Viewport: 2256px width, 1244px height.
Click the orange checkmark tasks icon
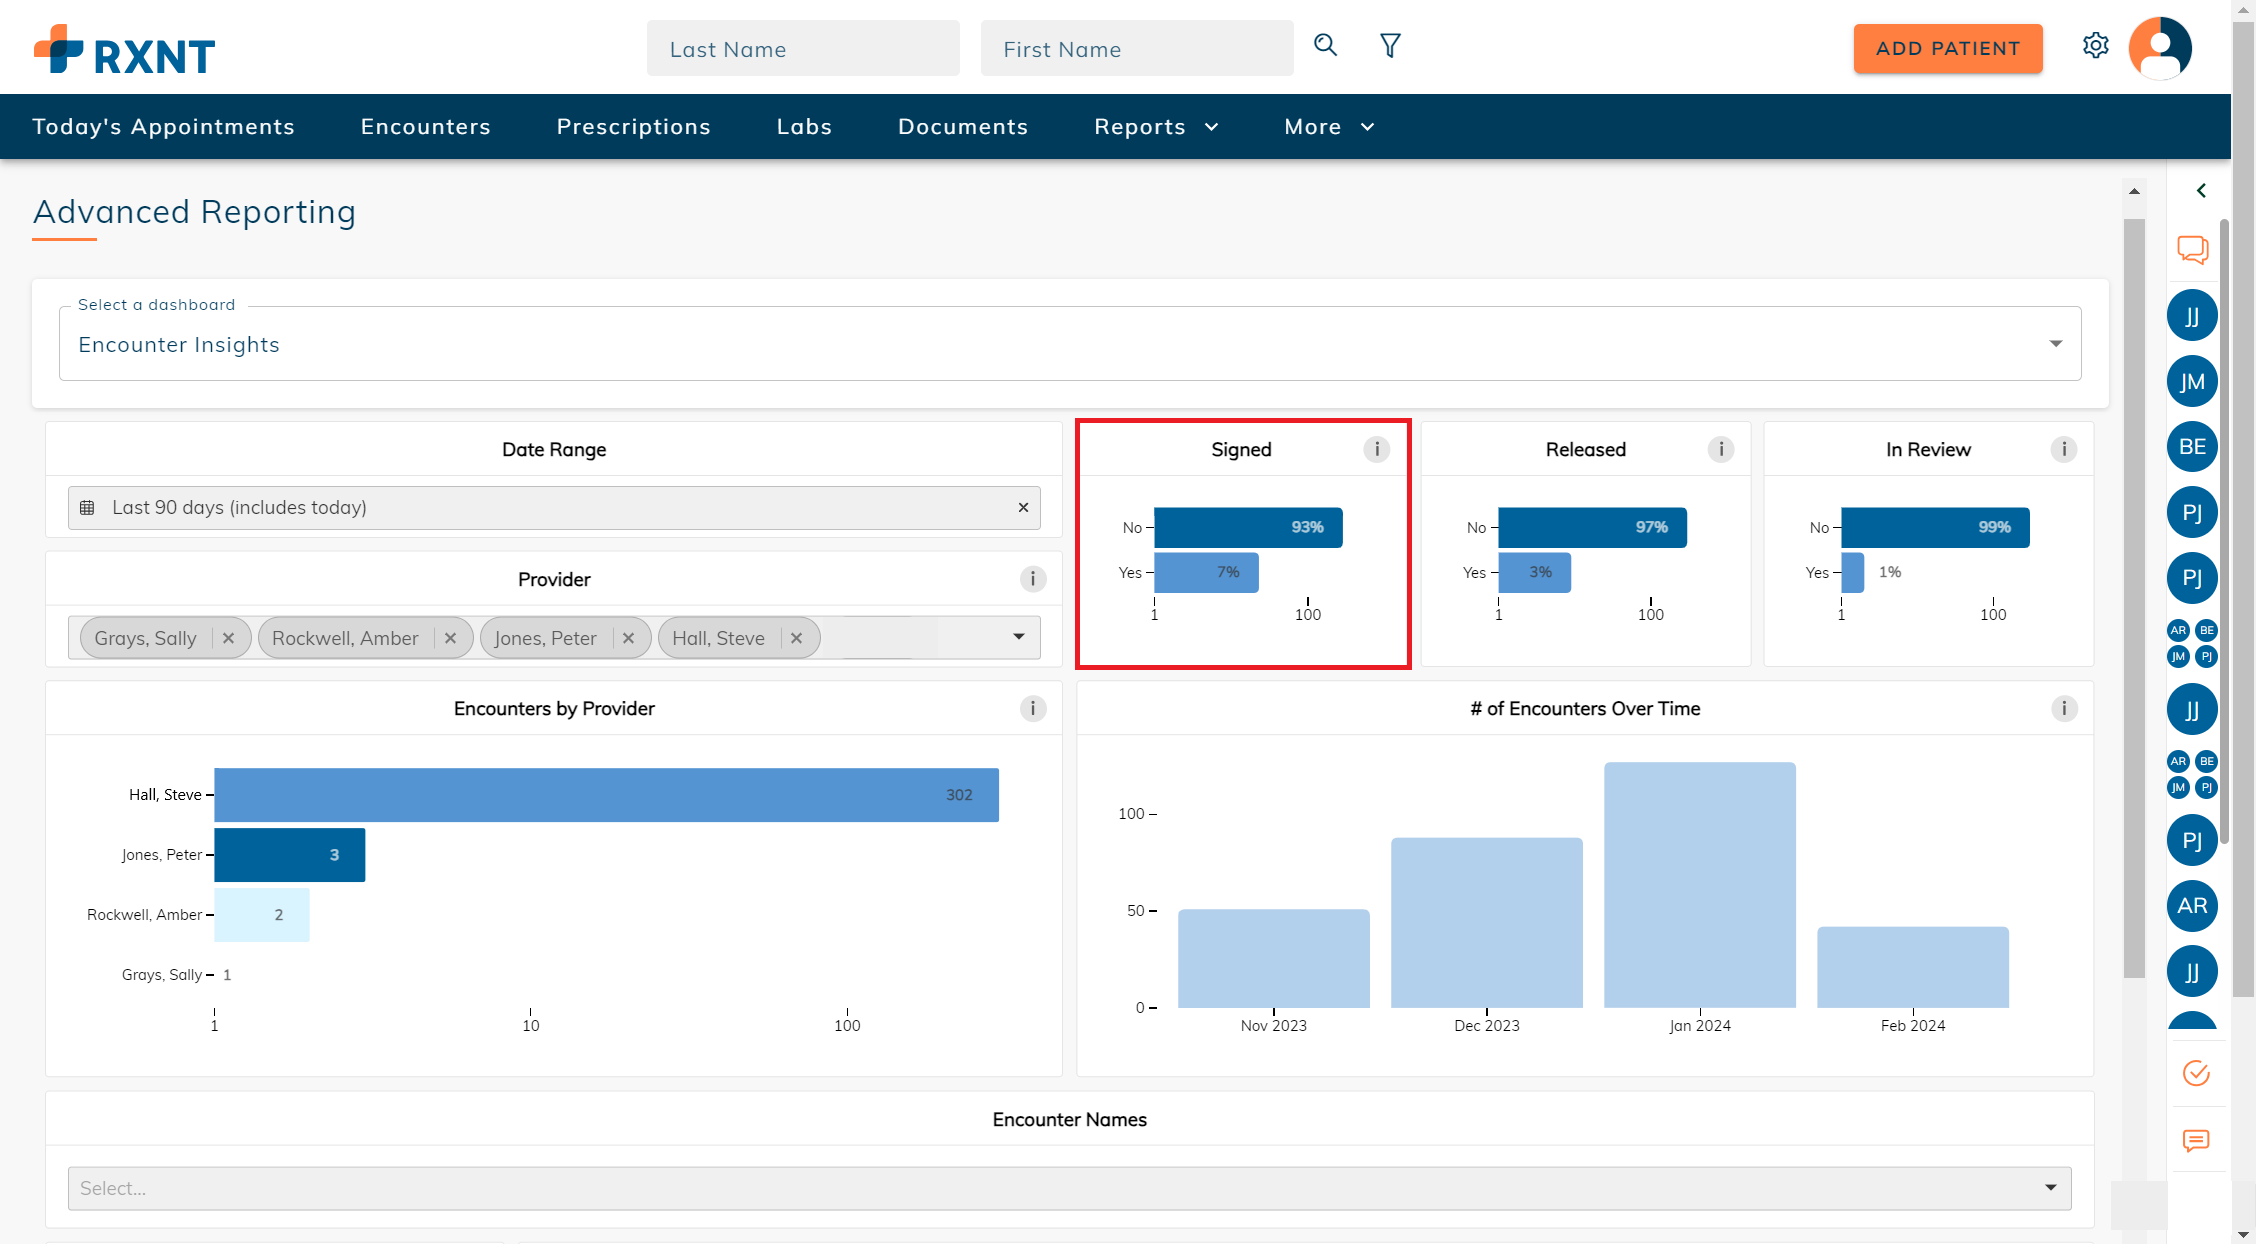(2196, 1073)
